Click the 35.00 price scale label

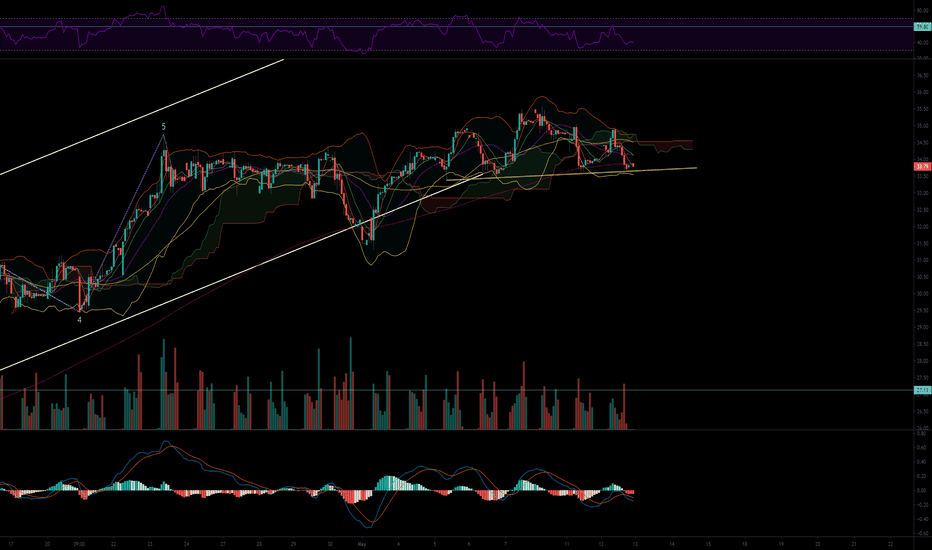pos(922,126)
